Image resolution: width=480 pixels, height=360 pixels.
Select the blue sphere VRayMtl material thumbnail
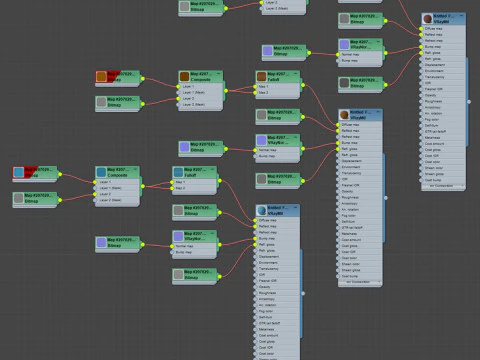pyautogui.click(x=262, y=210)
